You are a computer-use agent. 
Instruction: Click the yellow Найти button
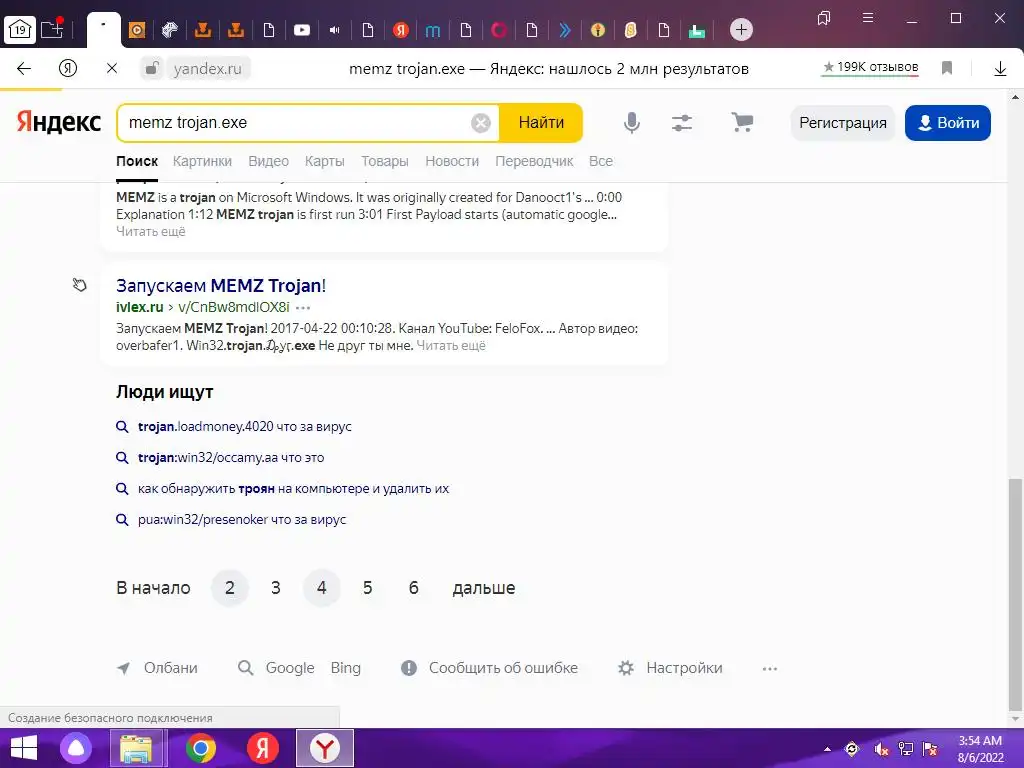point(541,123)
